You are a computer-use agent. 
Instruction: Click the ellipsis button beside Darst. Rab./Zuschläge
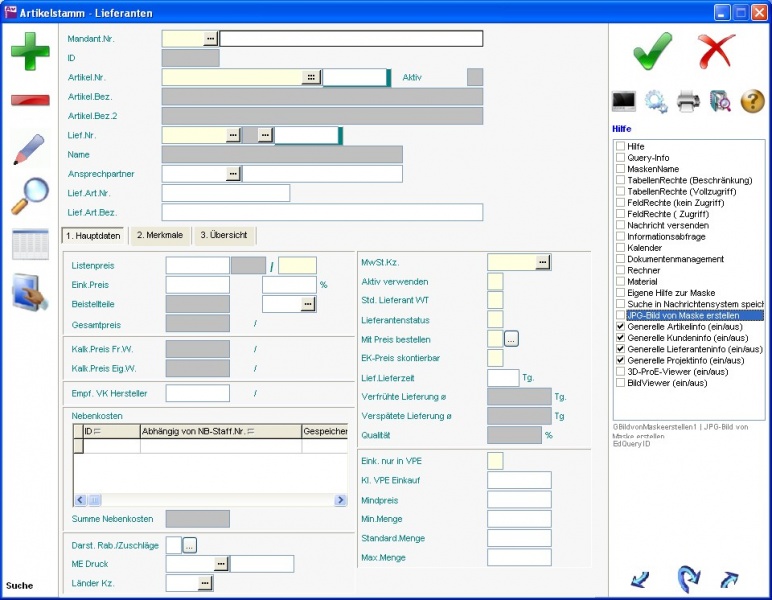tap(189, 545)
